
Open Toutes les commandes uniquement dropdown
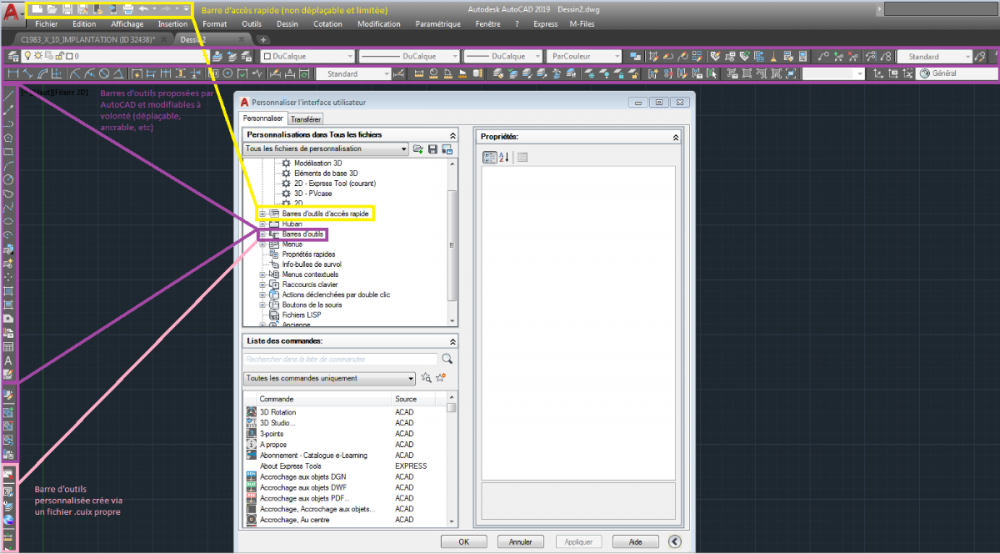tap(329, 379)
